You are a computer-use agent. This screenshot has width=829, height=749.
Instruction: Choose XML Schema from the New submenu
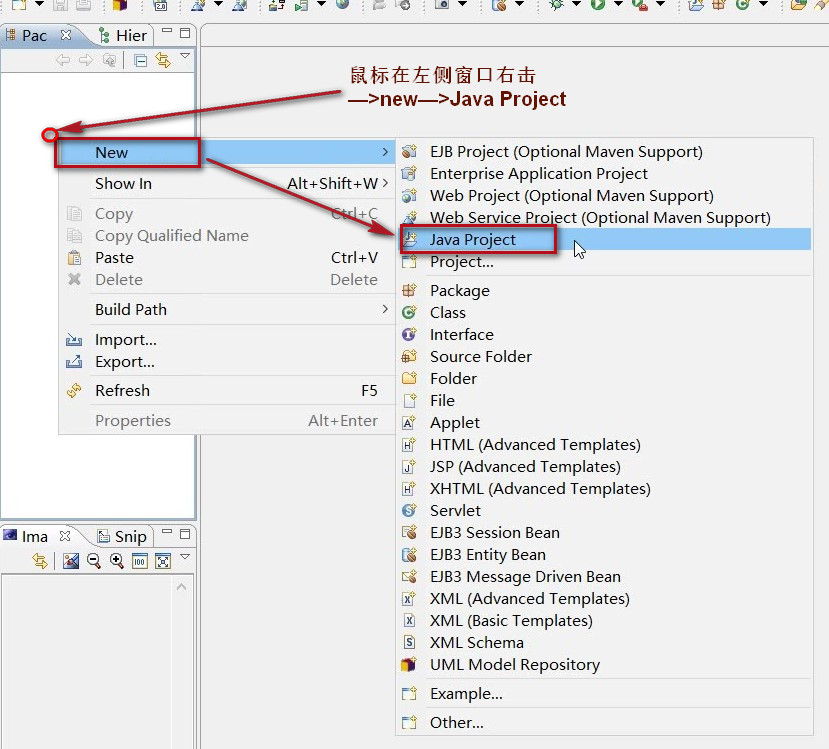(x=477, y=642)
